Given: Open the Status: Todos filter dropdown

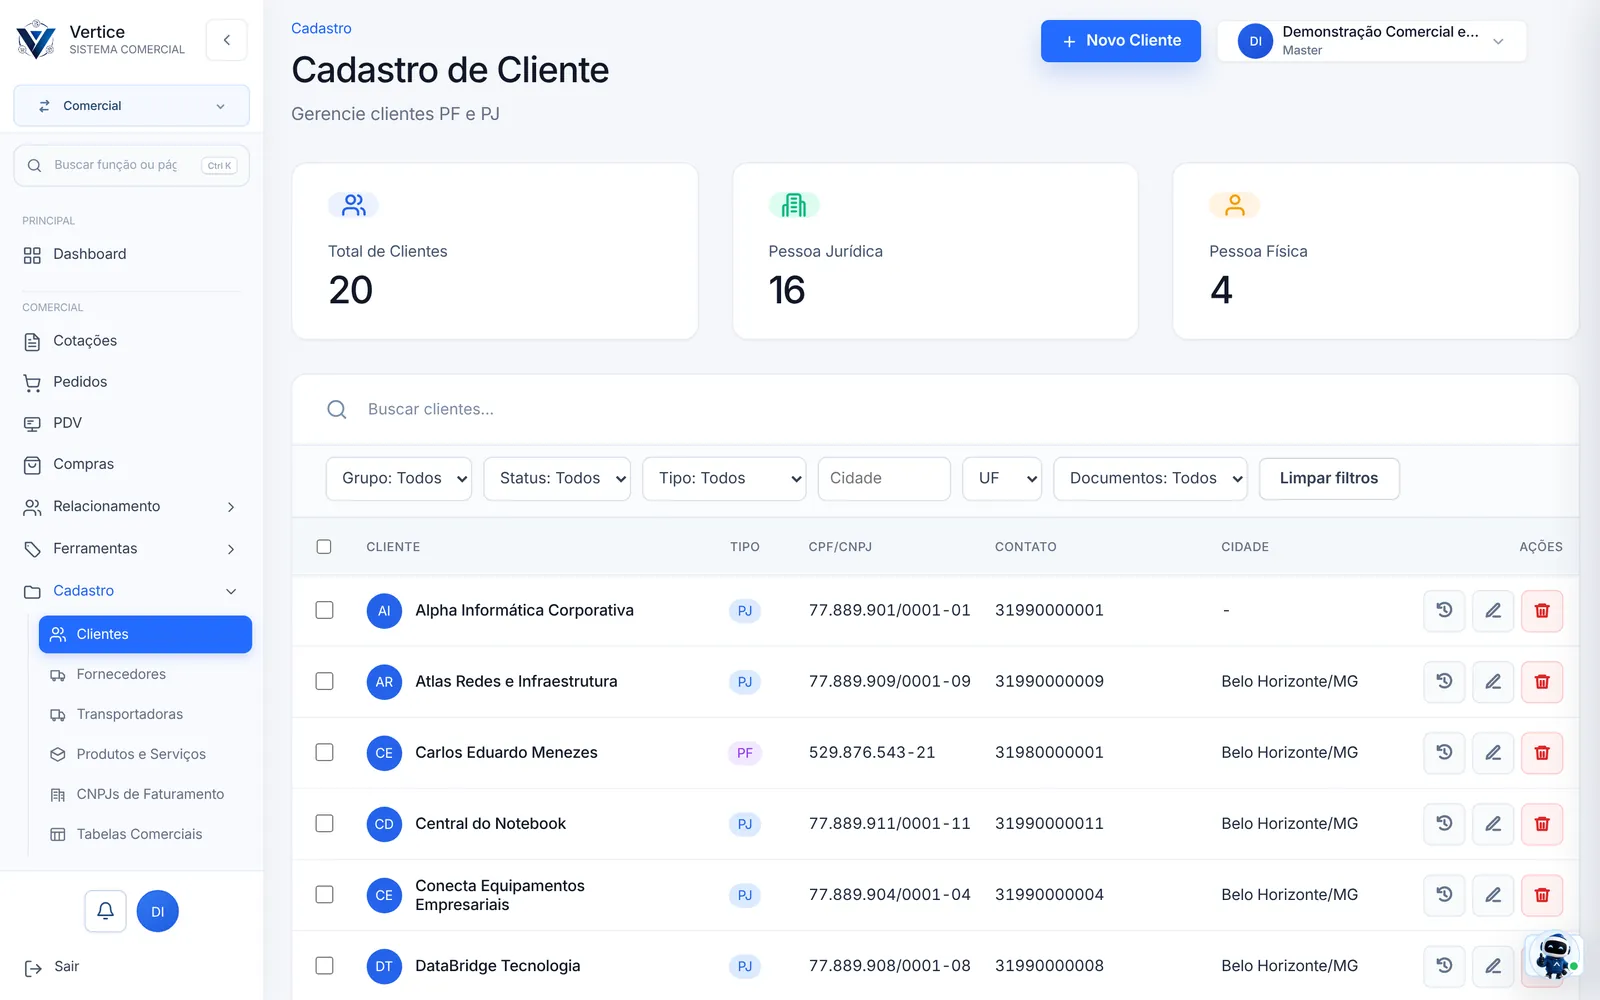Looking at the screenshot, I should (x=557, y=478).
